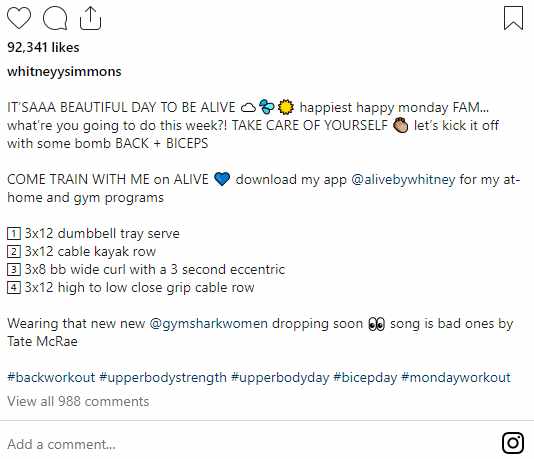Visit the @alivebywhitney mention
This screenshot has height=459, width=534.
click(403, 179)
